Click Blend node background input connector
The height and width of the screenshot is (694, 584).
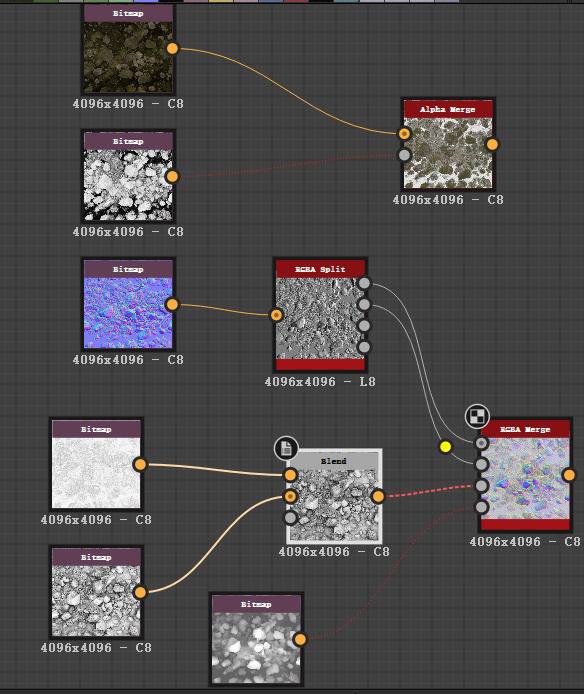tap(290, 496)
